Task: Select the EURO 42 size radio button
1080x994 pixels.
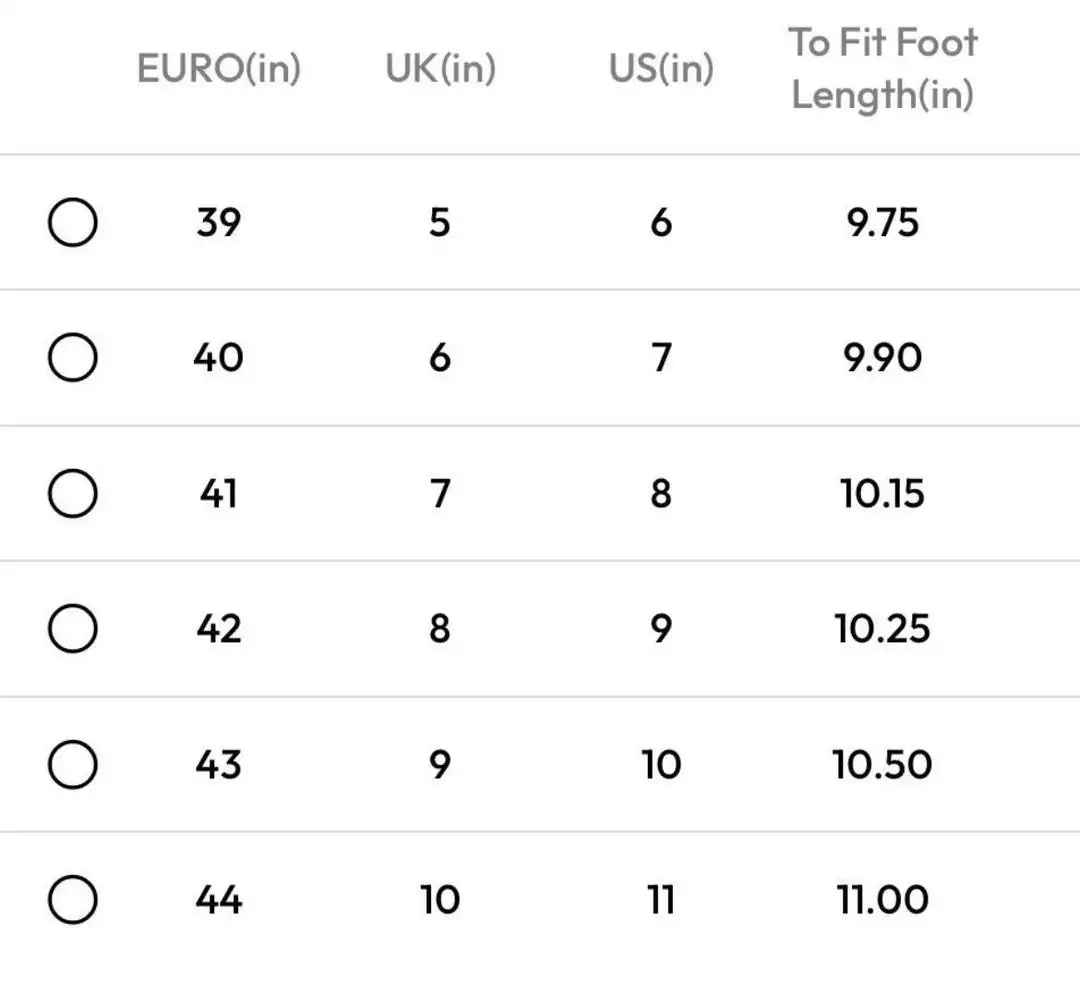Action: [72, 629]
